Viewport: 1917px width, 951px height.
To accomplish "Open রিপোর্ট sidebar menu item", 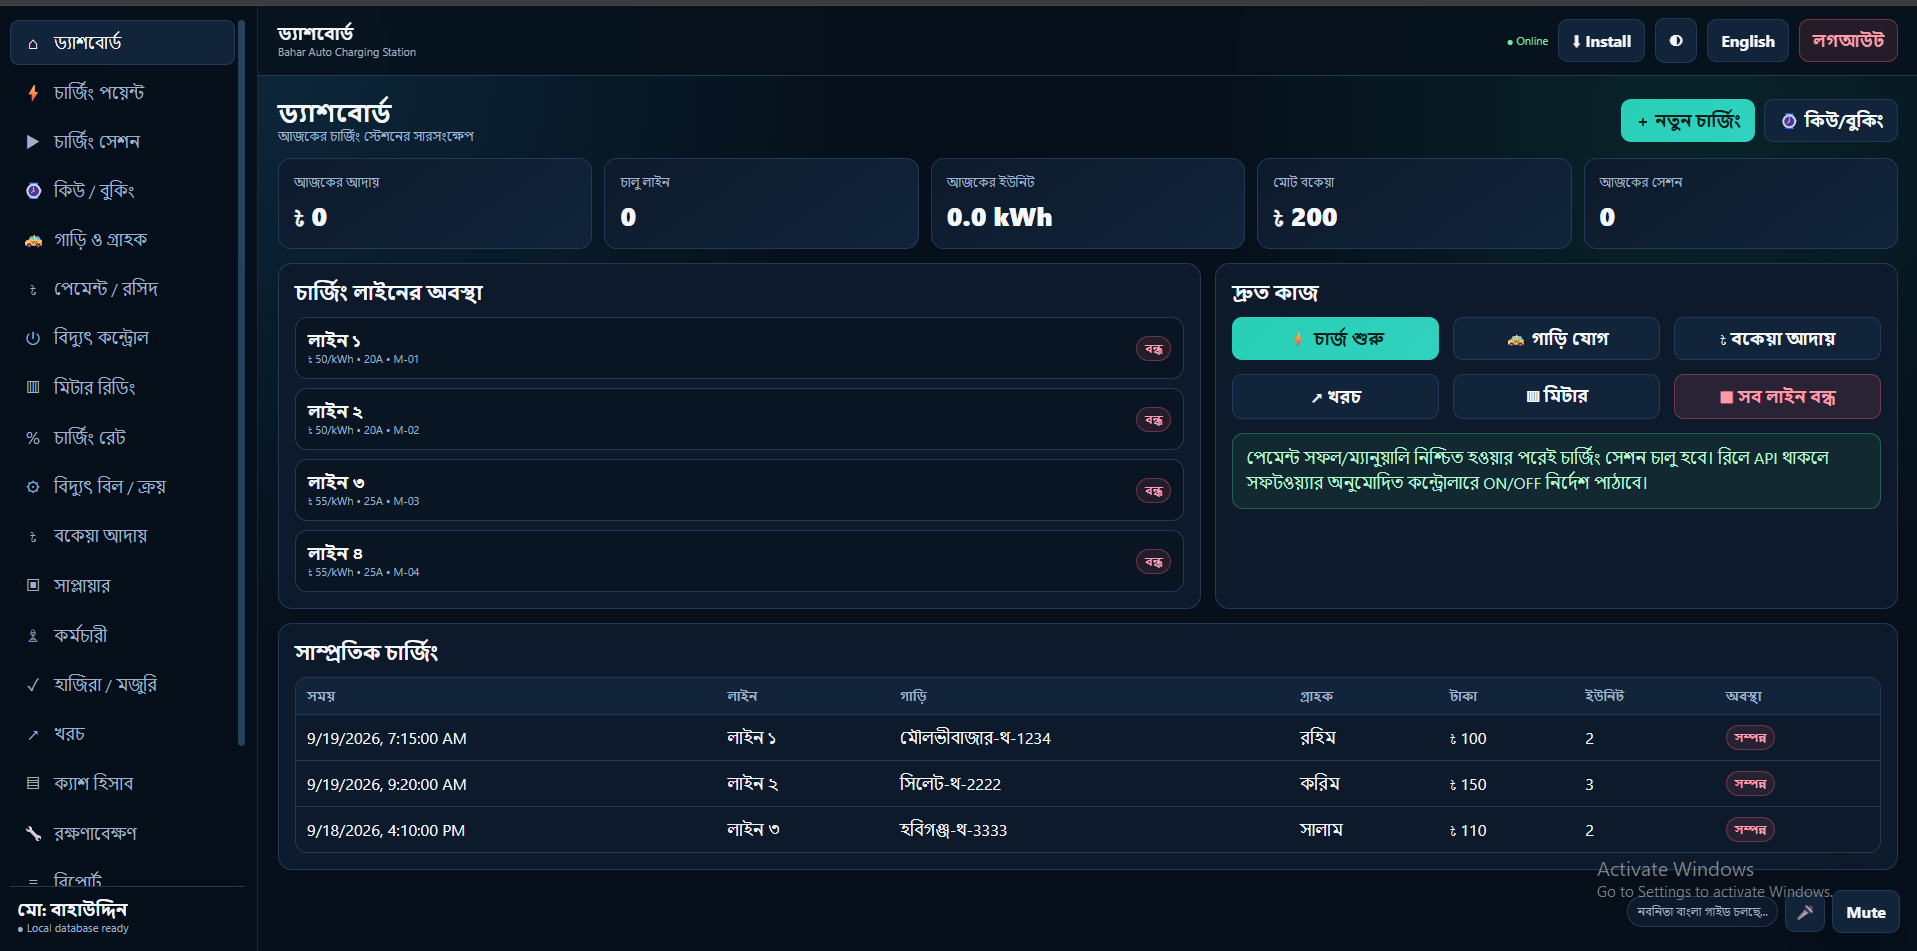I will click(122, 879).
